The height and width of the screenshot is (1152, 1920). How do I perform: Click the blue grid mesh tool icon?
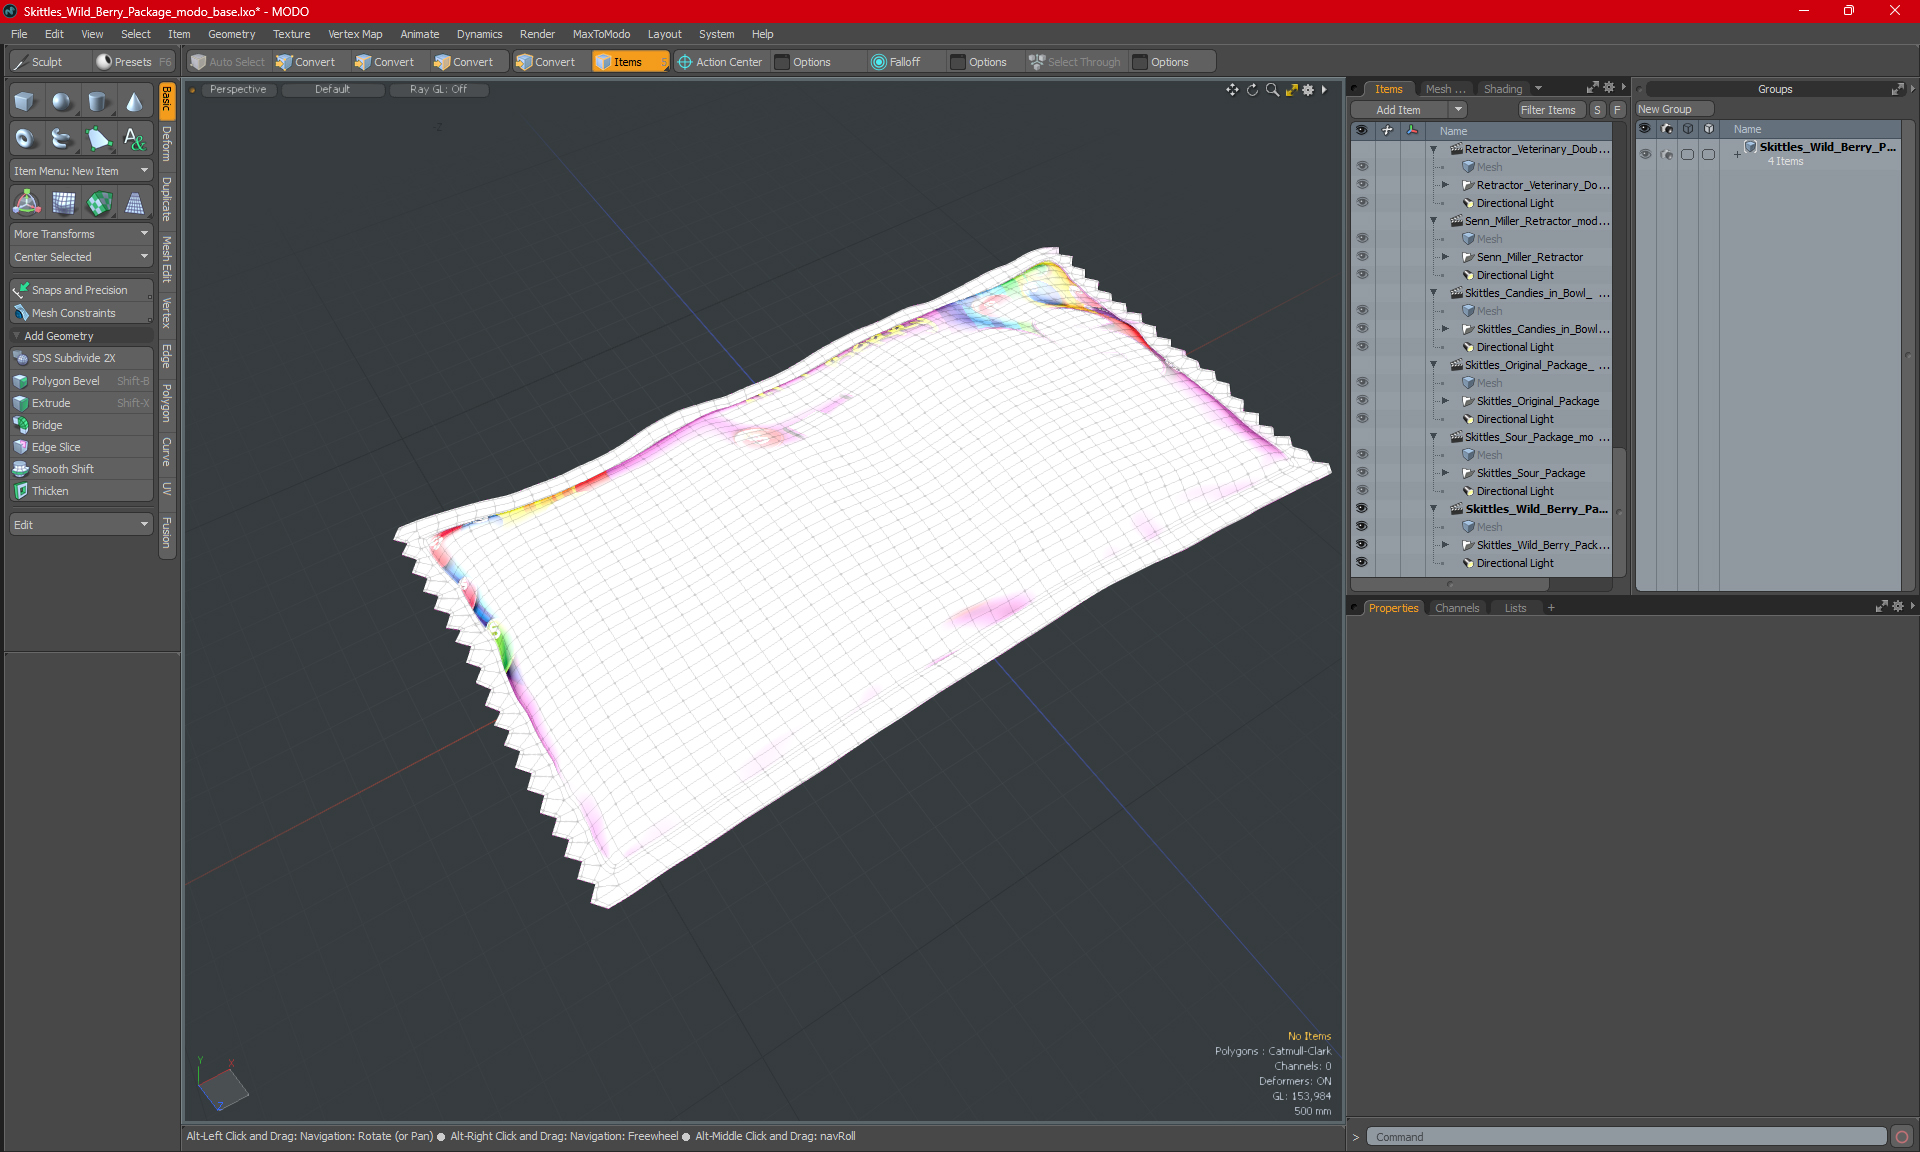(x=62, y=203)
